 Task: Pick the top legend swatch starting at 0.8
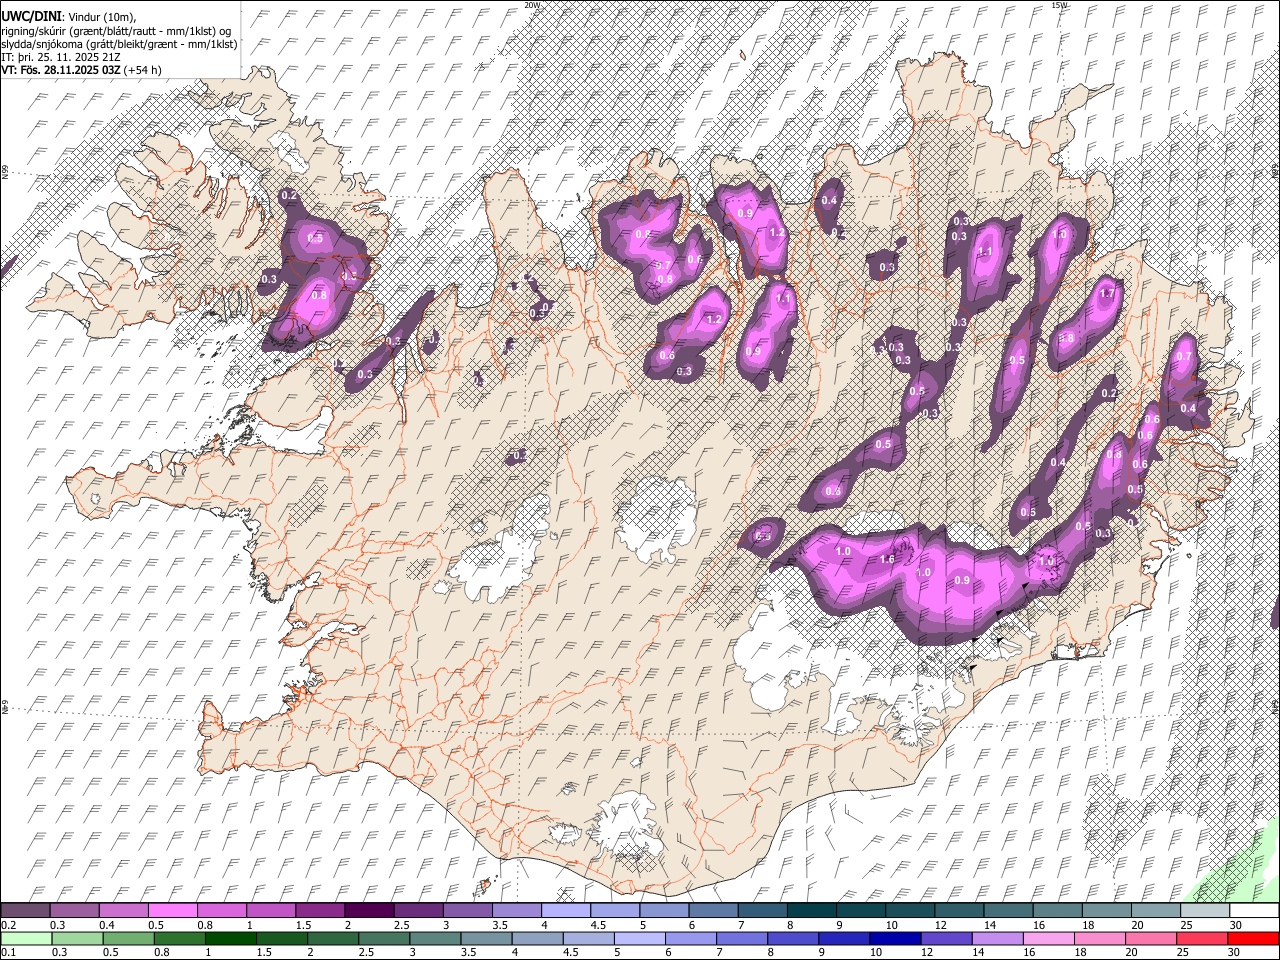[x=222, y=911]
